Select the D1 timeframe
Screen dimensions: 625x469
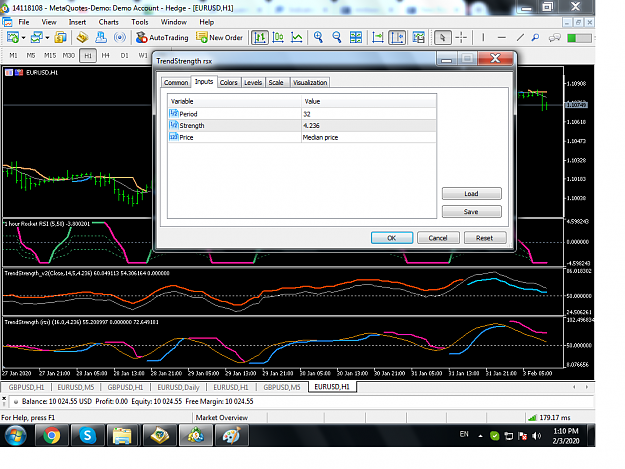[x=124, y=55]
